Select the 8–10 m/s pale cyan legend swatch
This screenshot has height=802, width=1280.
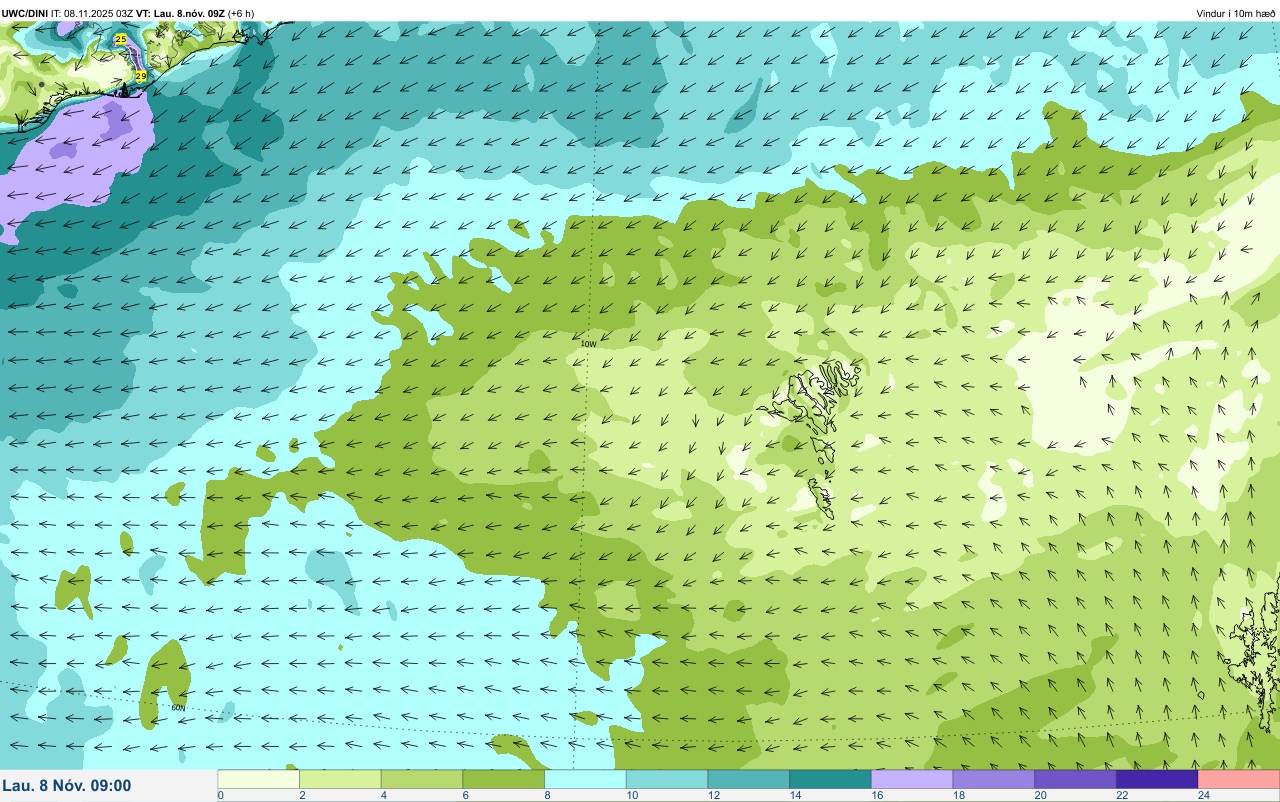pos(585,779)
